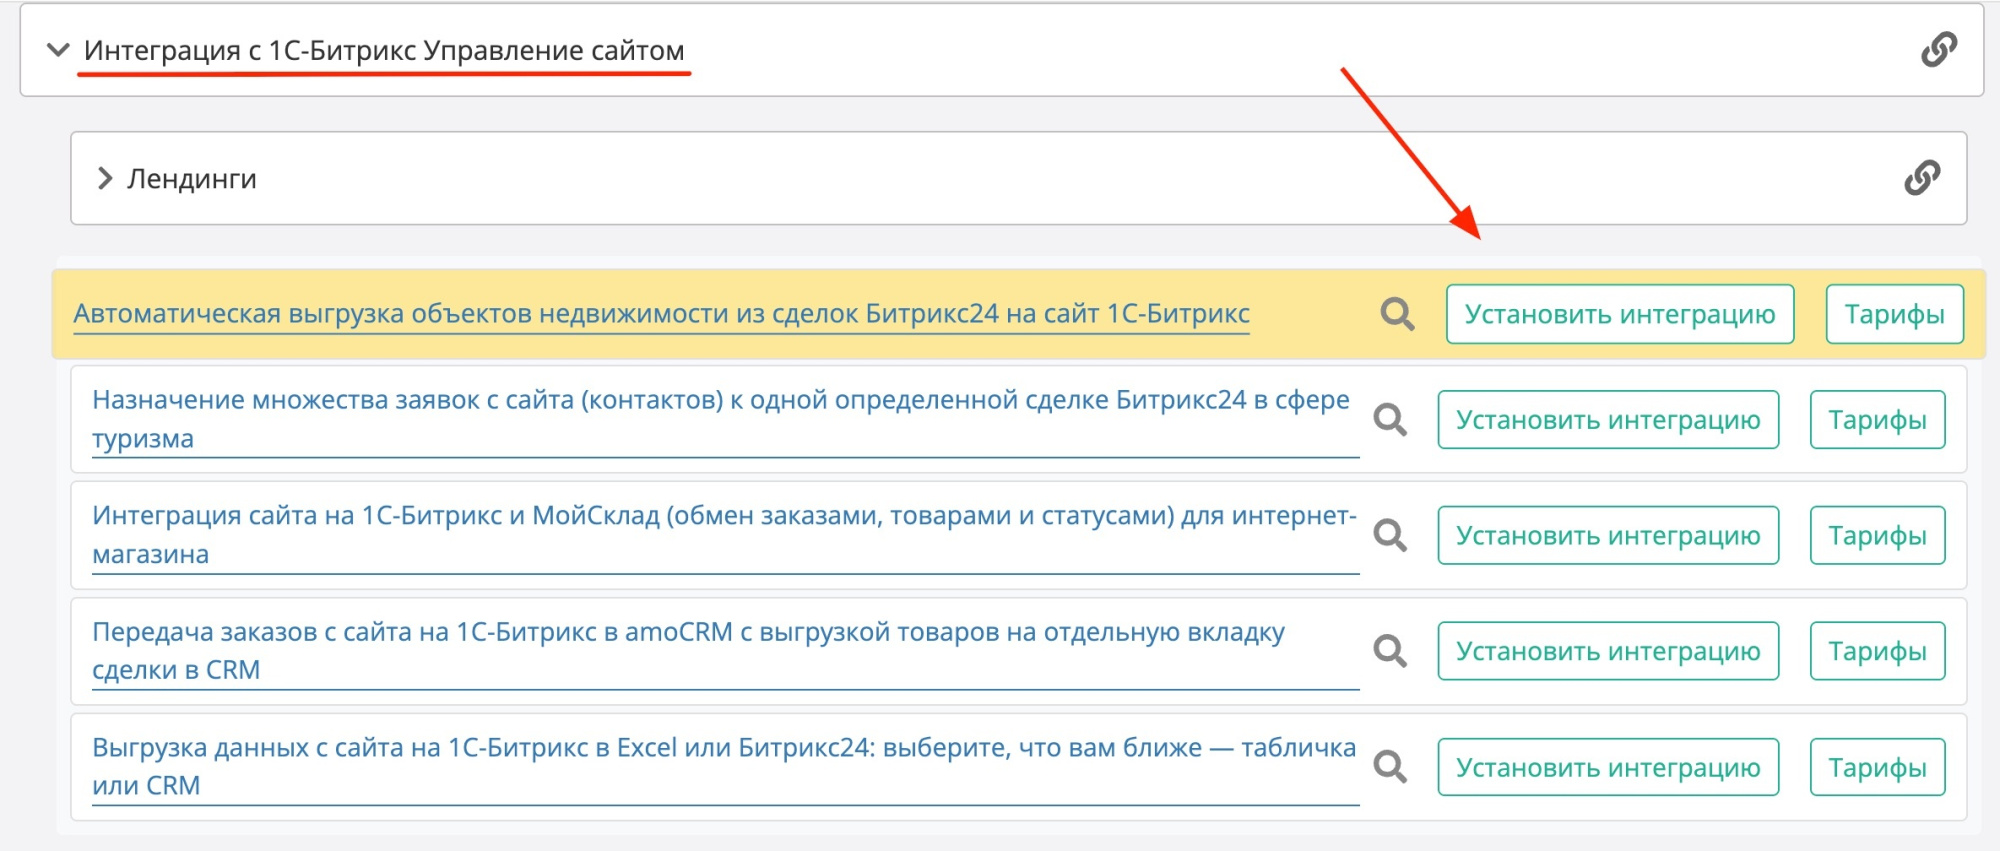
Task: Open link about automatic real estate export
Action: pos(661,314)
